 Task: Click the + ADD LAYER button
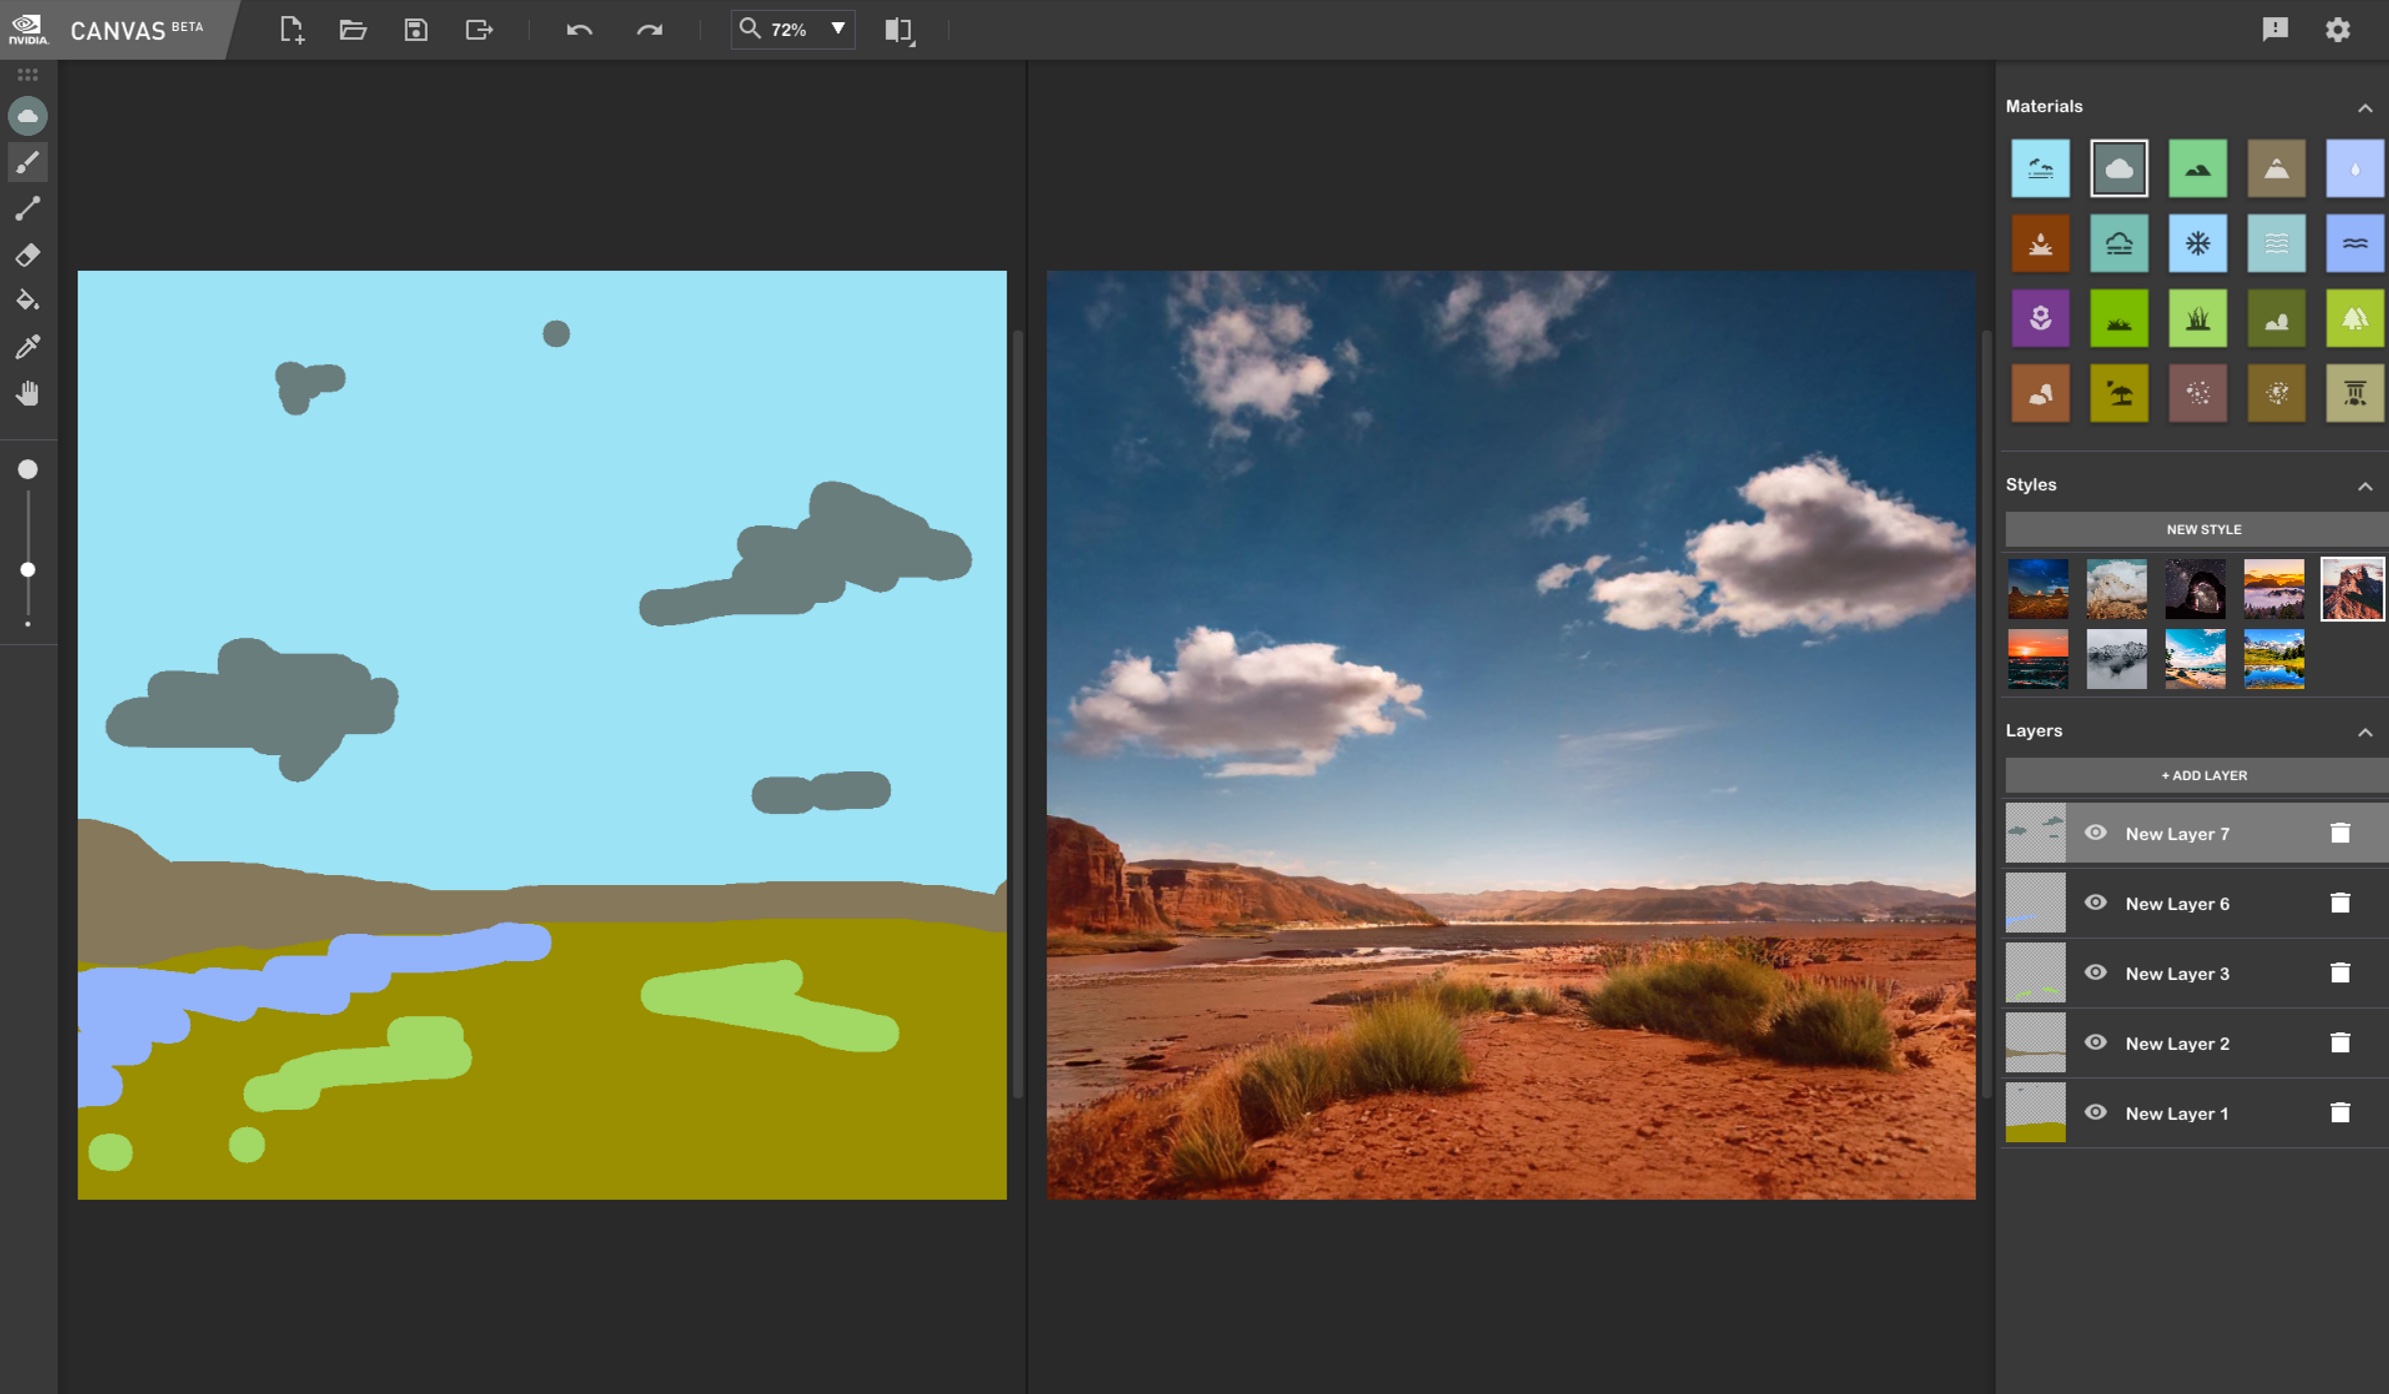2203,775
